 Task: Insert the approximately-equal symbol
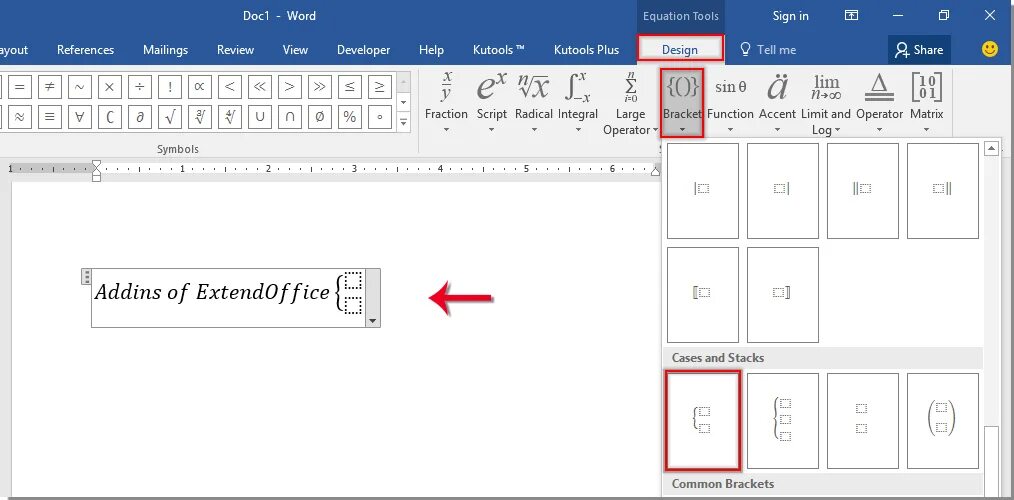click(19, 117)
